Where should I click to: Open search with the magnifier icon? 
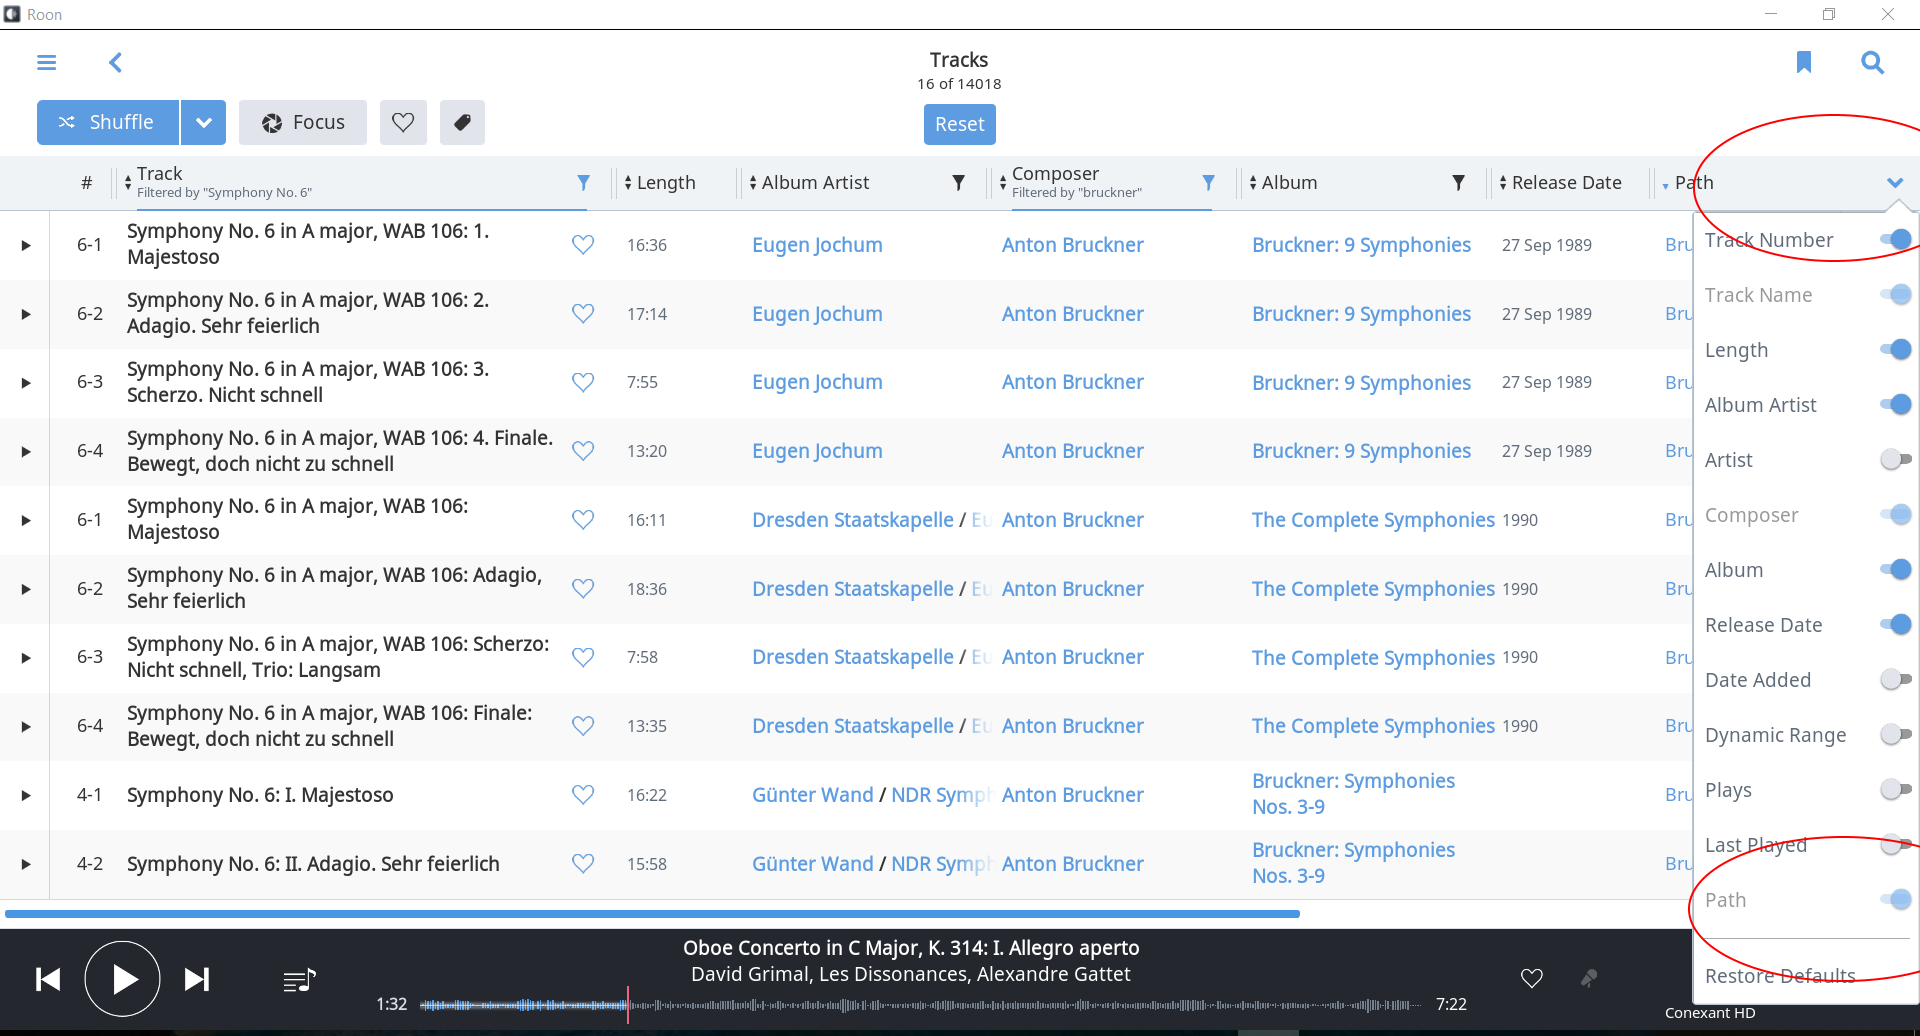(x=1872, y=63)
